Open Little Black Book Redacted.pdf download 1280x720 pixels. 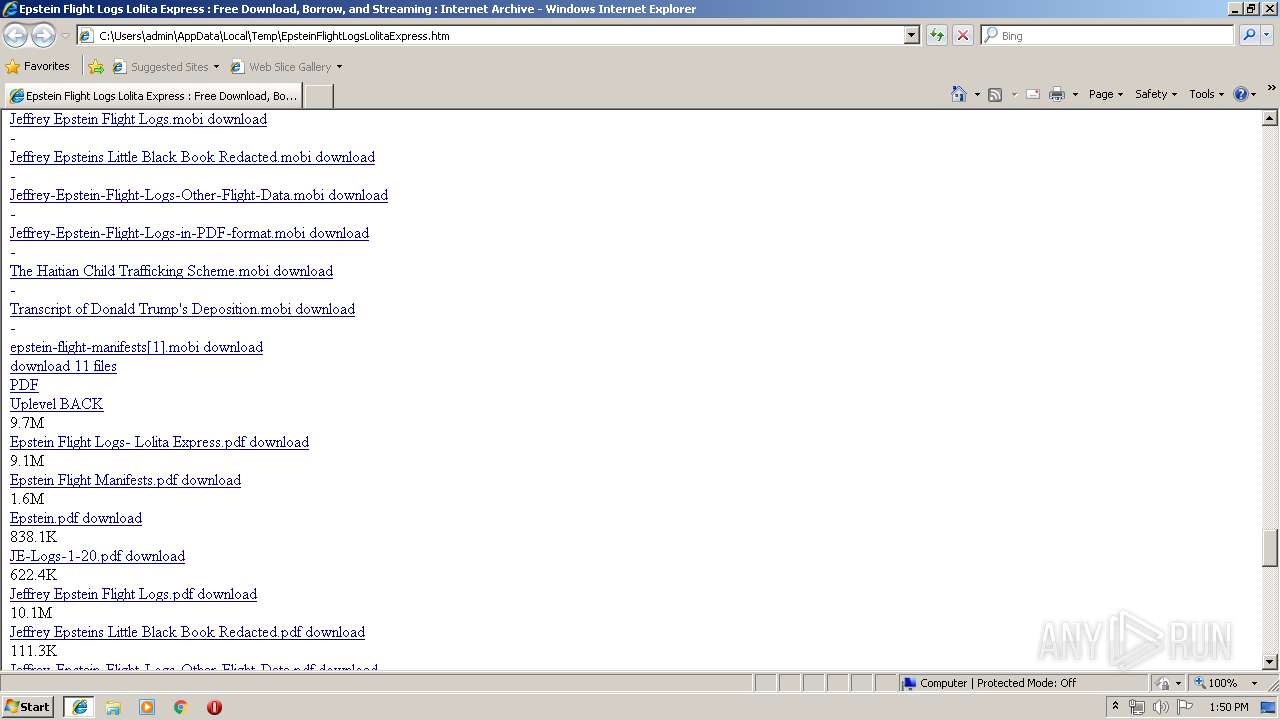click(187, 632)
